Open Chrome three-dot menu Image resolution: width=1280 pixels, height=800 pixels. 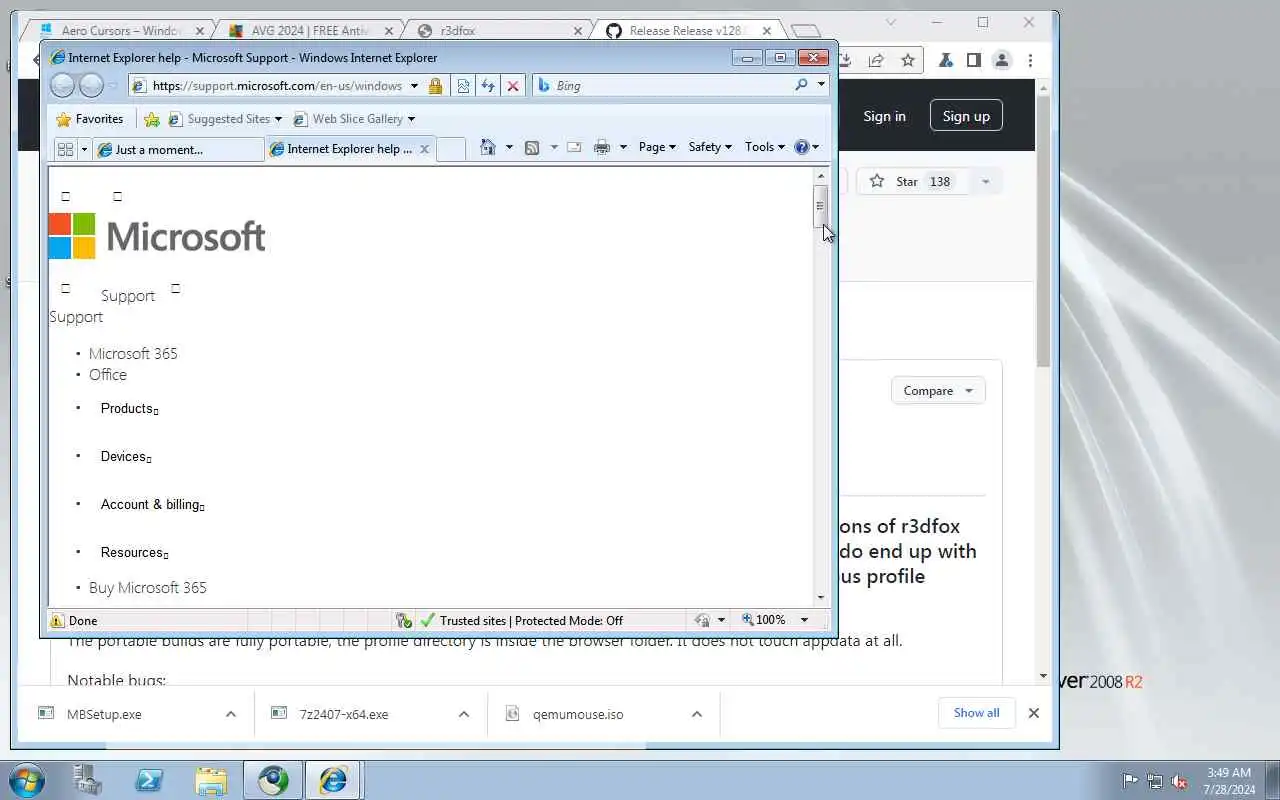tap(1029, 60)
